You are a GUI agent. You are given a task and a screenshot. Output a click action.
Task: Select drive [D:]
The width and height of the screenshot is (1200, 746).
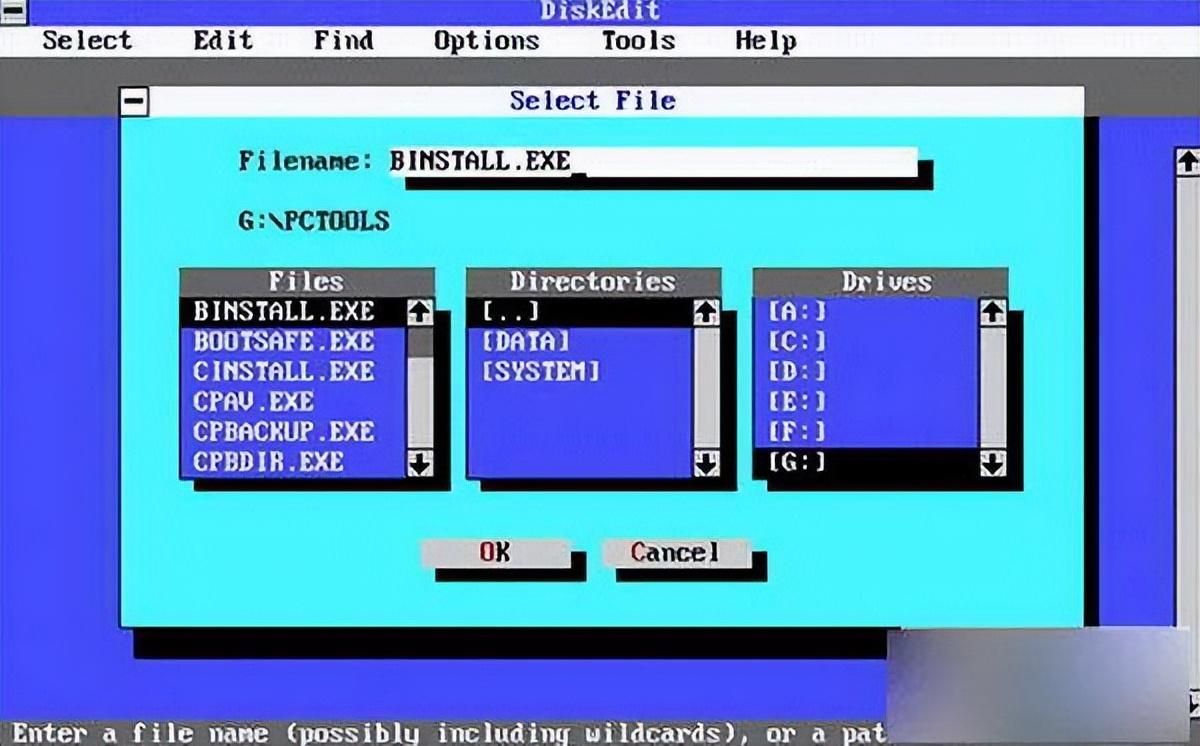pos(866,371)
